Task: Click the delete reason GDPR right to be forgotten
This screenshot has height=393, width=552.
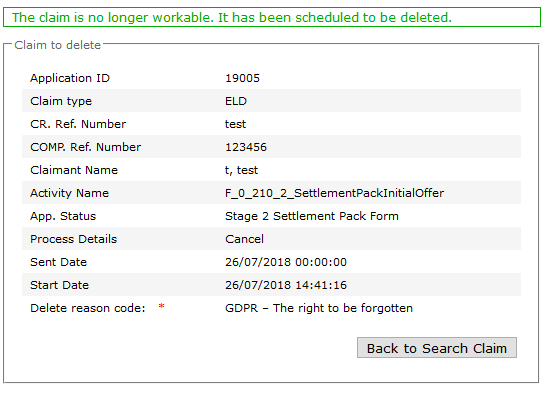Action: 319,308
